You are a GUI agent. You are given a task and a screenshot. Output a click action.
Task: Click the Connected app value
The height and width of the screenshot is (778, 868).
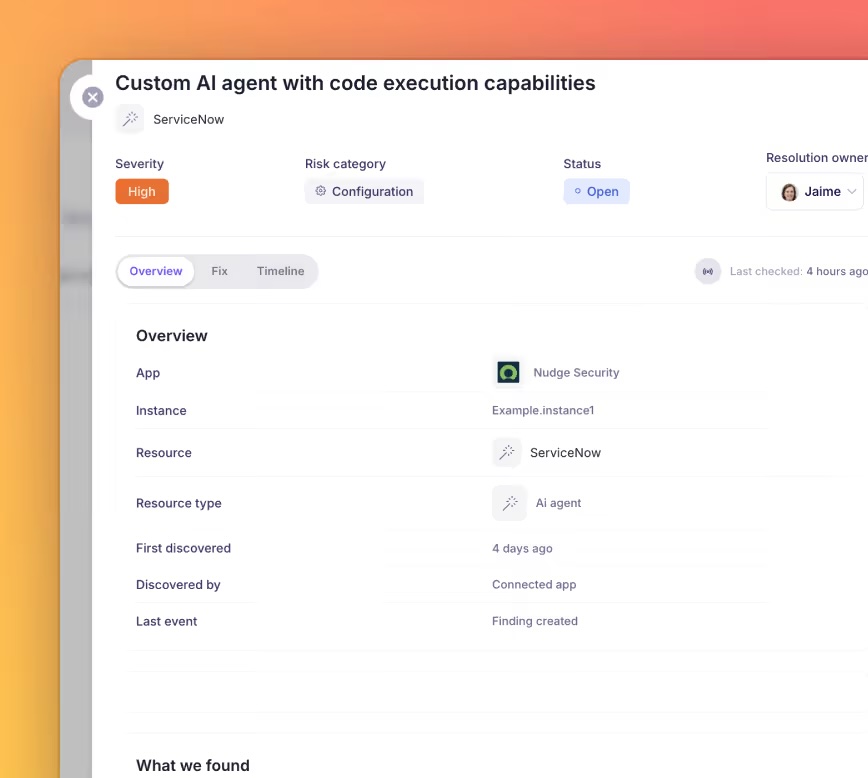point(534,585)
